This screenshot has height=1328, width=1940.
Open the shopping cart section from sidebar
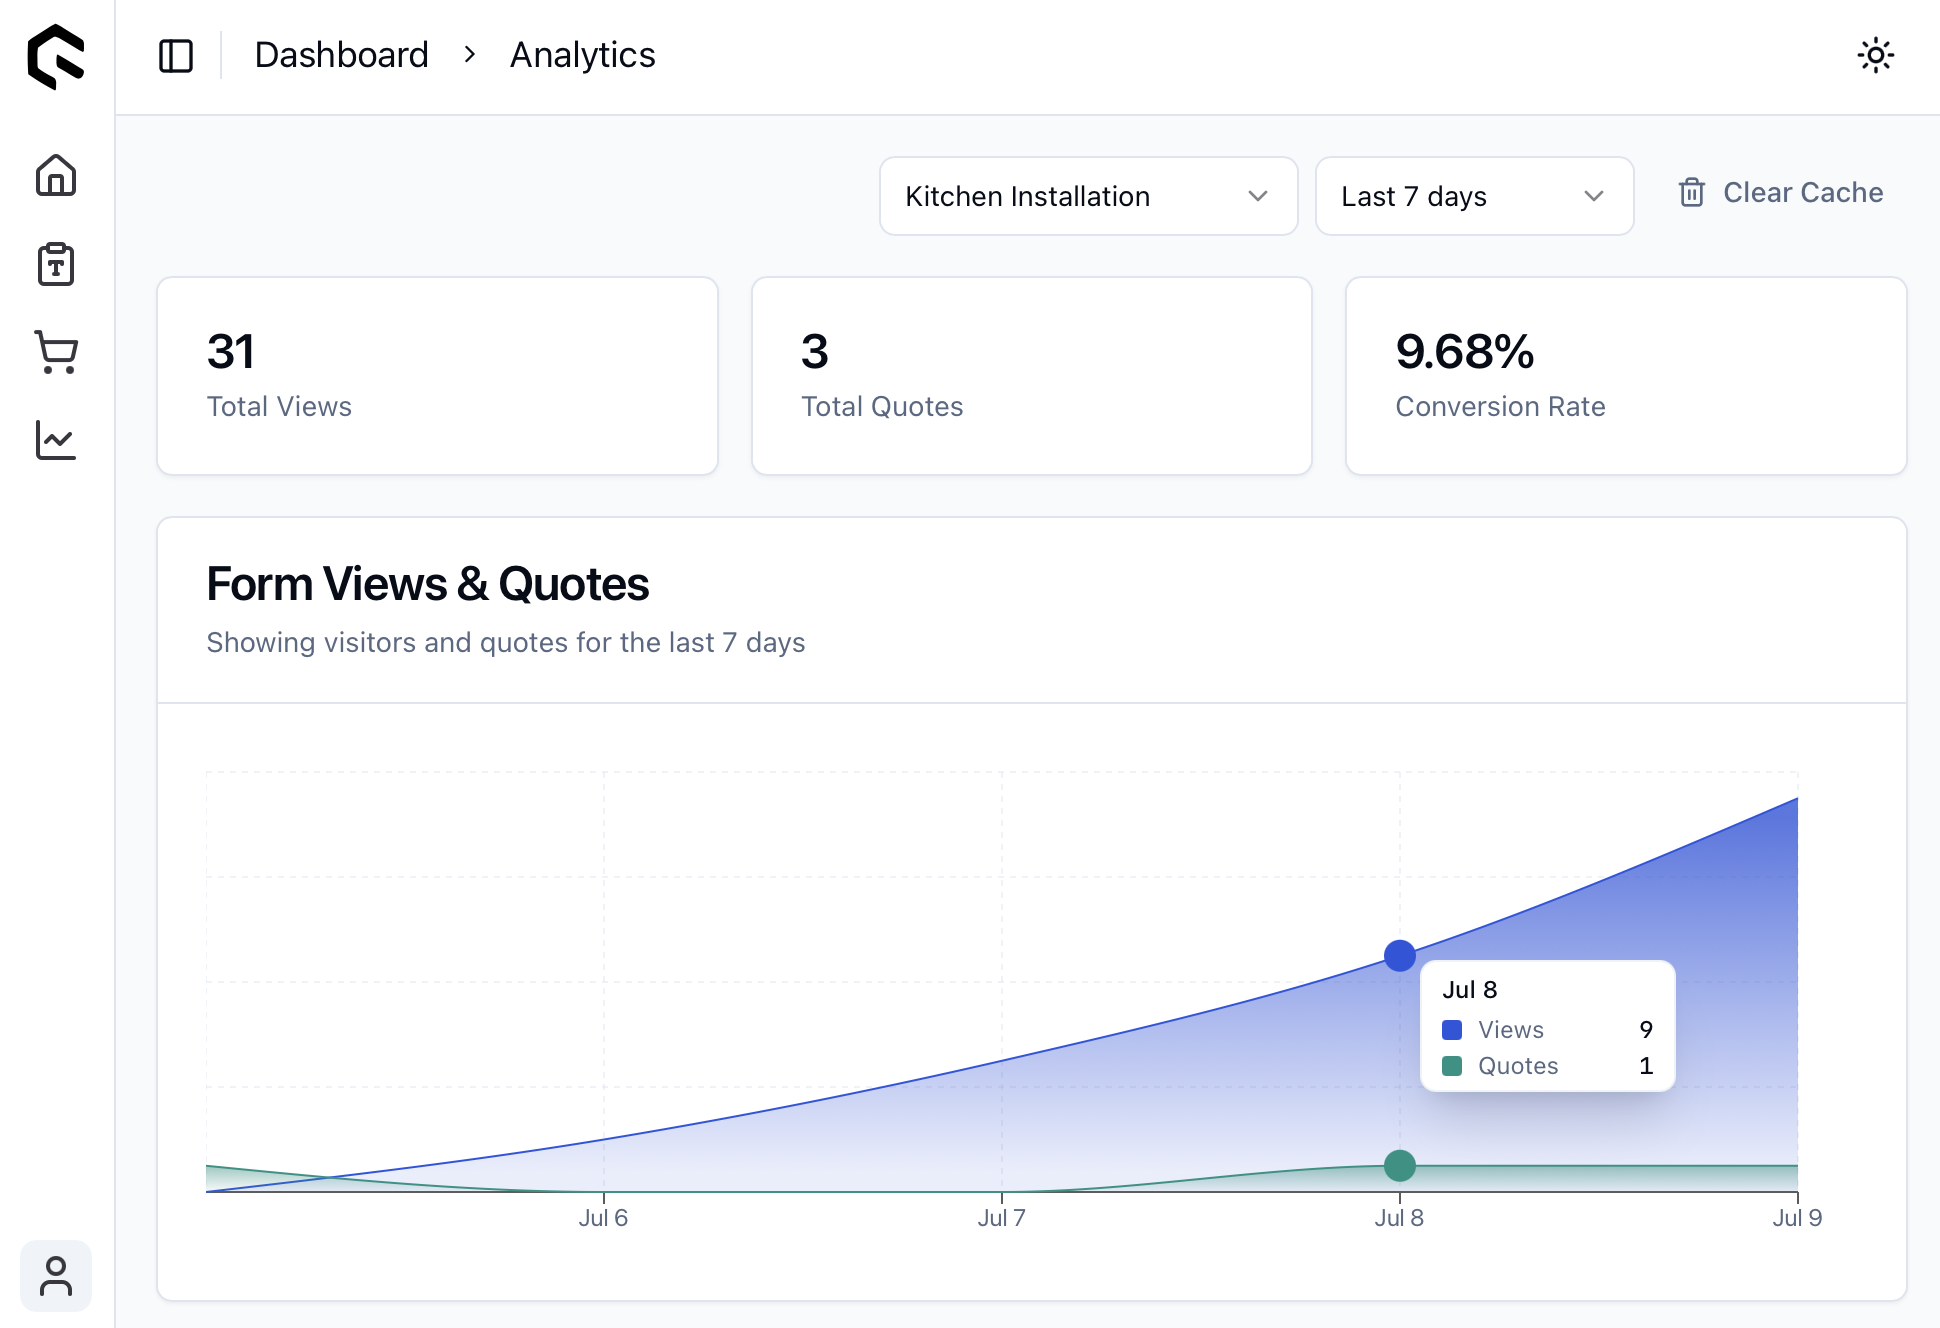tap(56, 353)
